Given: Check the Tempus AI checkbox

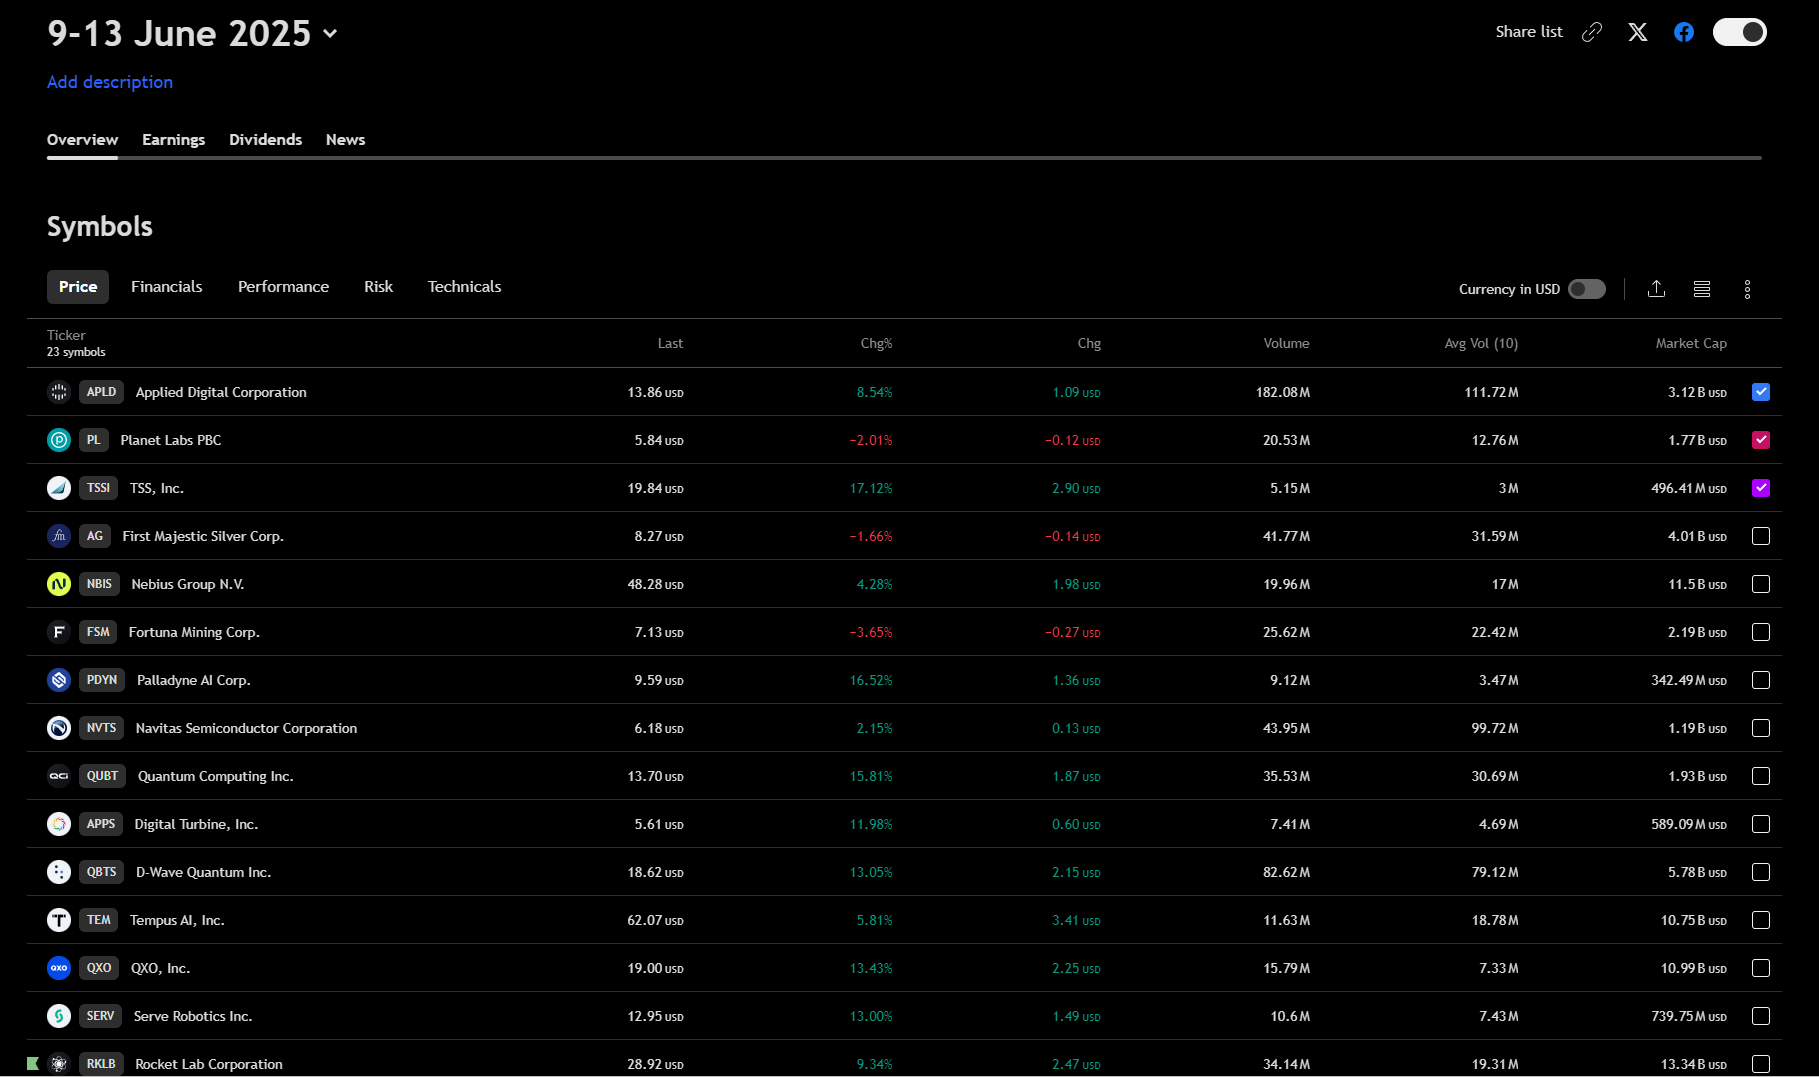Looking at the screenshot, I should pyautogui.click(x=1761, y=920).
